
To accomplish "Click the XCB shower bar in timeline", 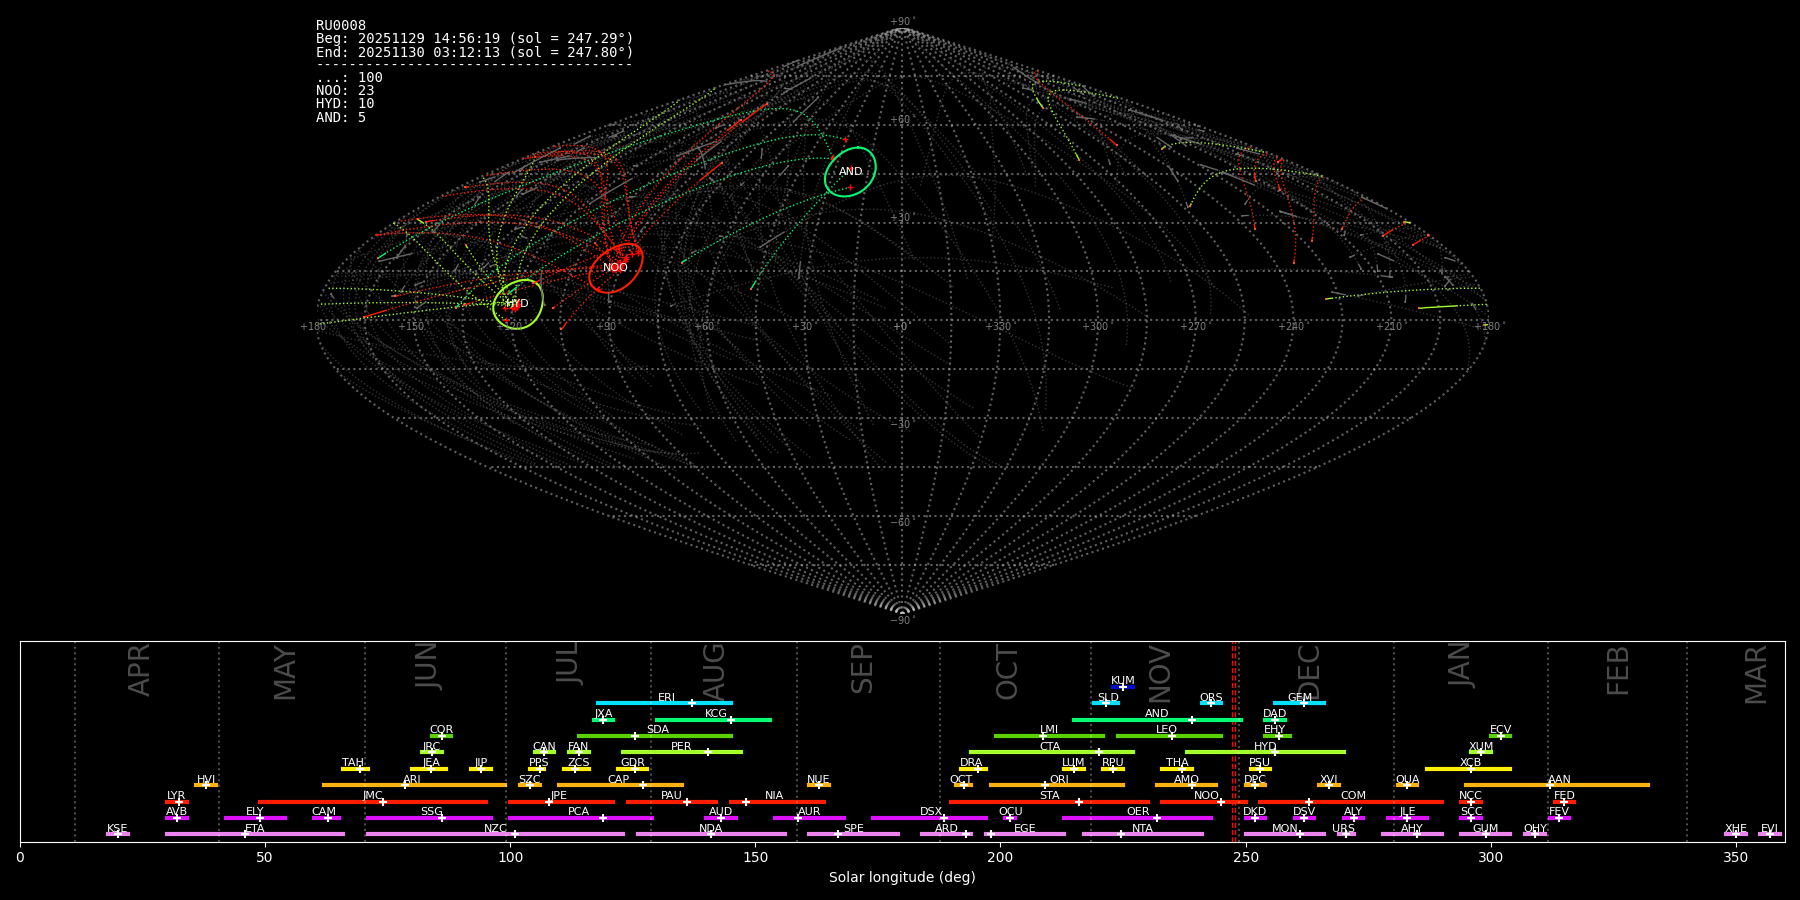I will (1468, 769).
